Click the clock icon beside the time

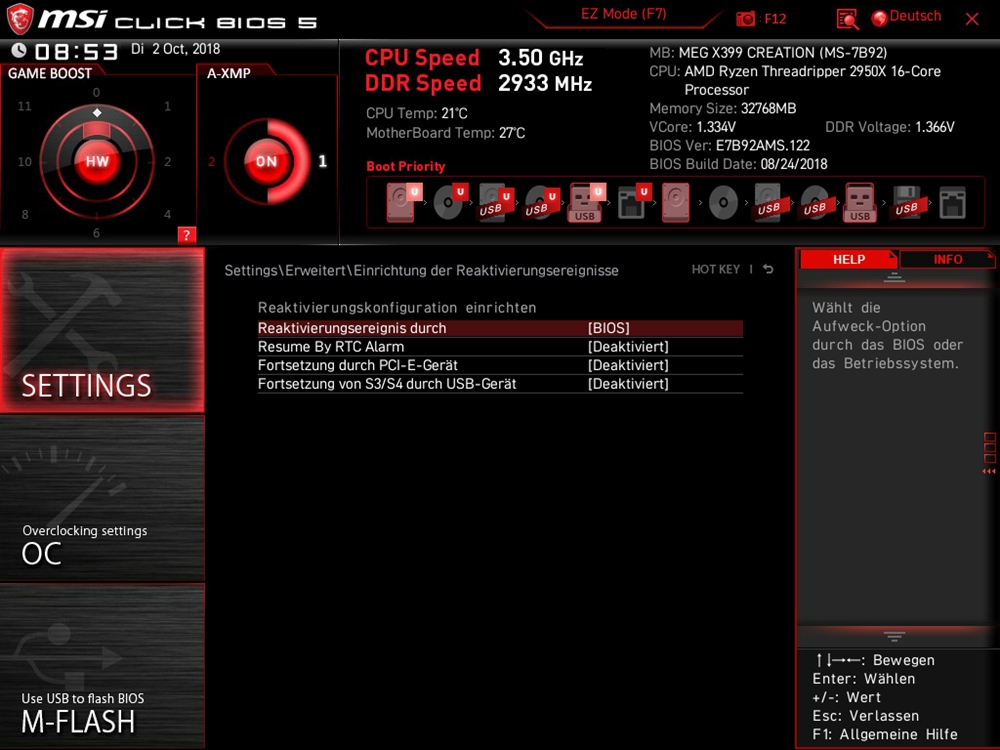point(18,50)
